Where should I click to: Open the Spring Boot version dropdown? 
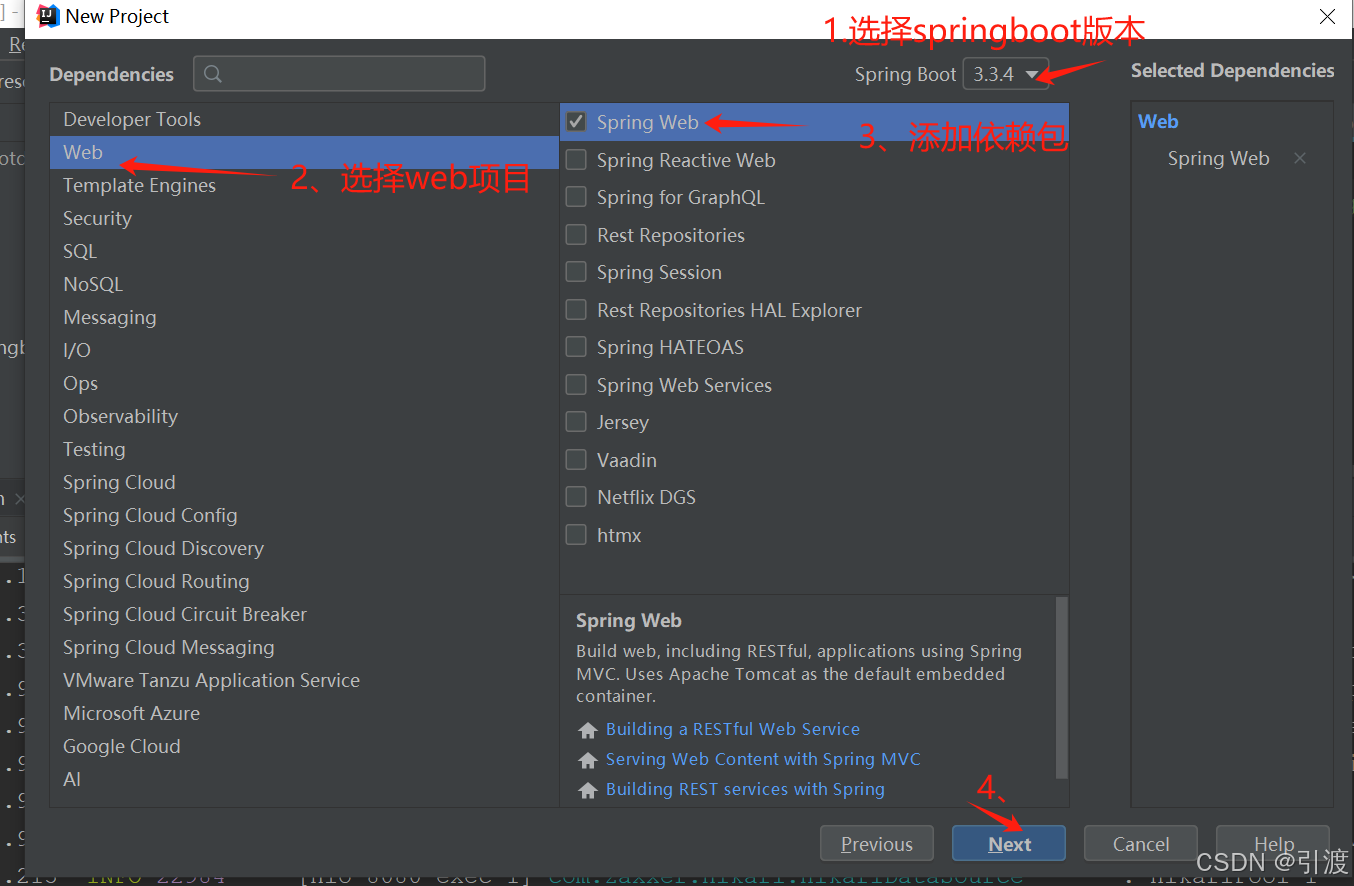(x=1005, y=74)
